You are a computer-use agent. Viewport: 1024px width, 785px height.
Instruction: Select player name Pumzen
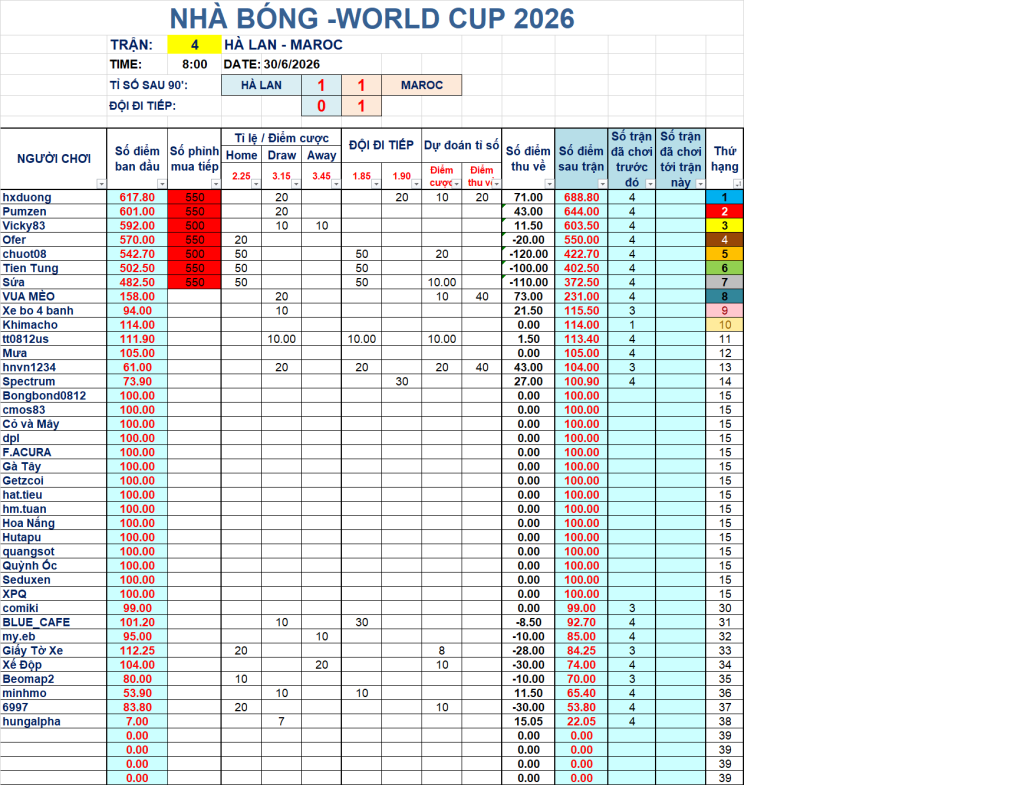[x=24, y=212]
